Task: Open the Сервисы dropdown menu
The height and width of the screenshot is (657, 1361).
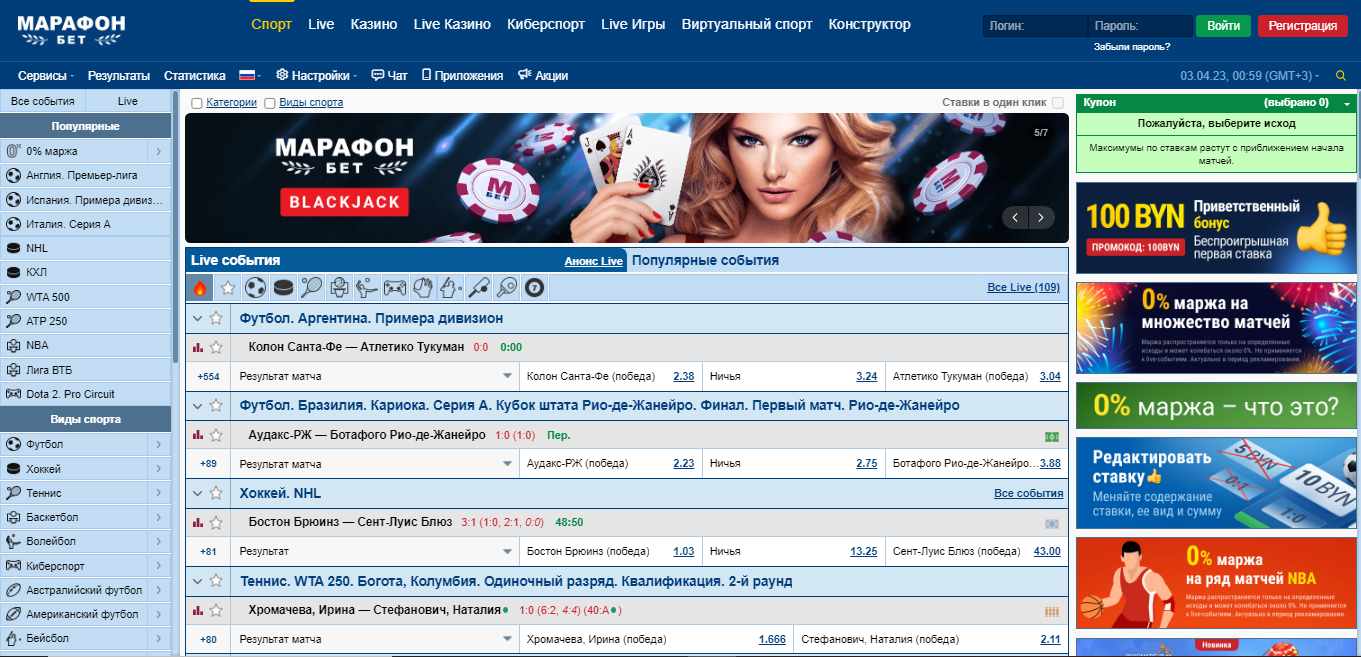Action: pos(46,75)
